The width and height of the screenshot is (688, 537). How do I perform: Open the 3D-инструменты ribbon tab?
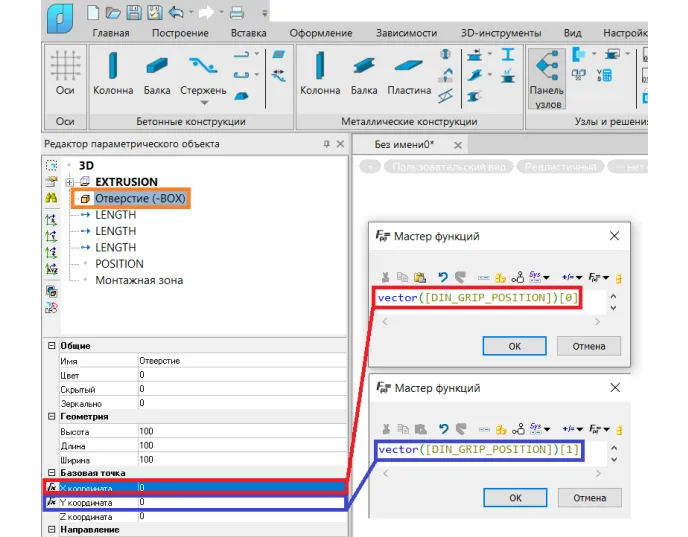[501, 33]
